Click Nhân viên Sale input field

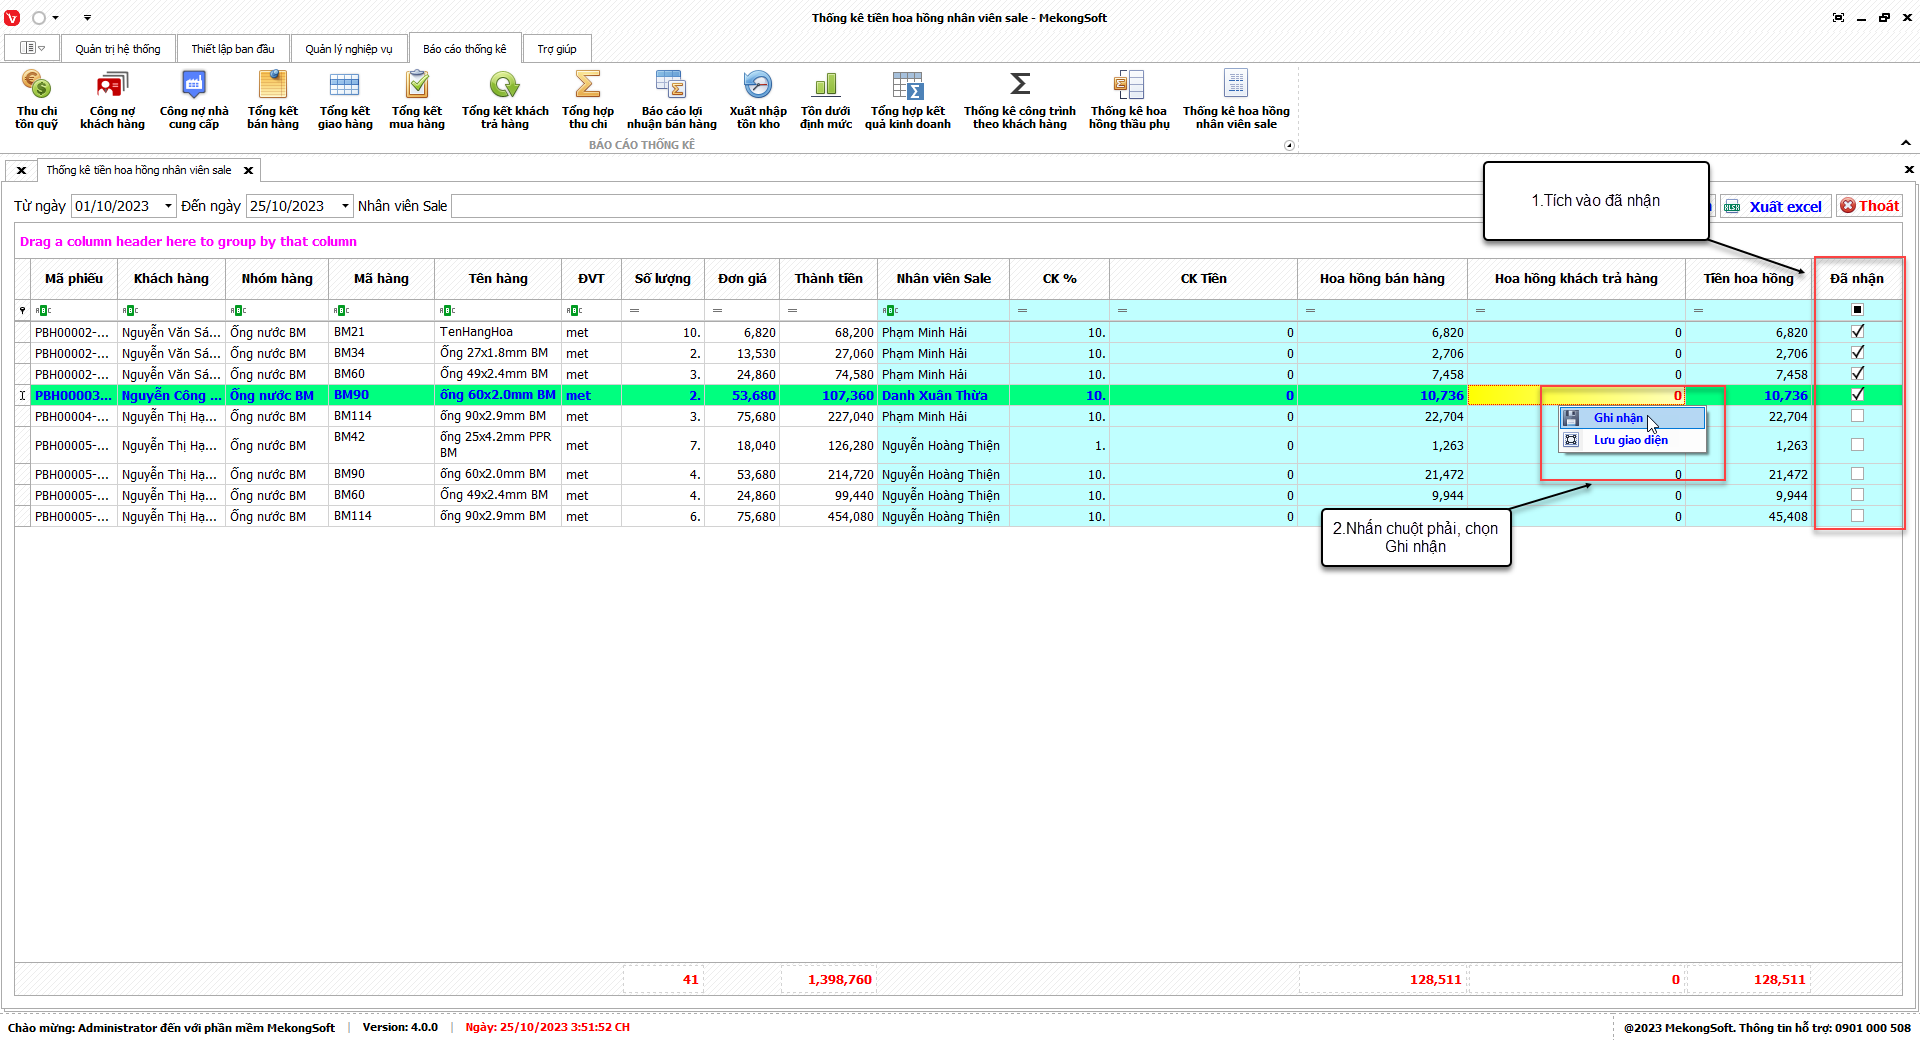(x=960, y=206)
